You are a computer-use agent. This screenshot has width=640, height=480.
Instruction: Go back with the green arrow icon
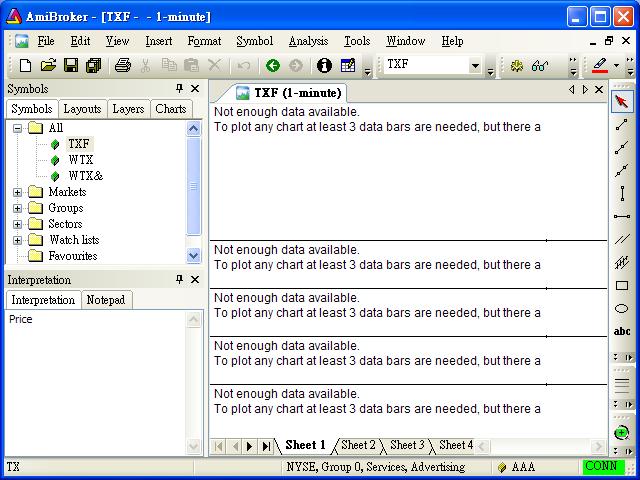pos(273,65)
